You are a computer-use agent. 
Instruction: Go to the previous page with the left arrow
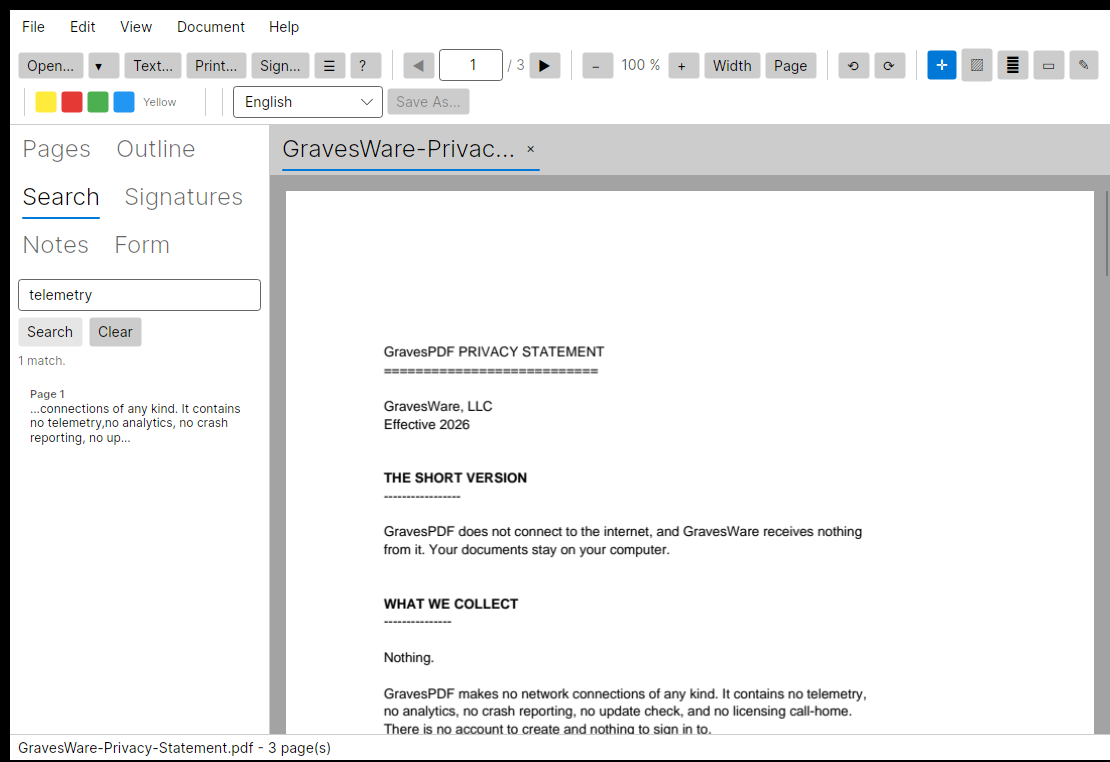click(x=418, y=66)
